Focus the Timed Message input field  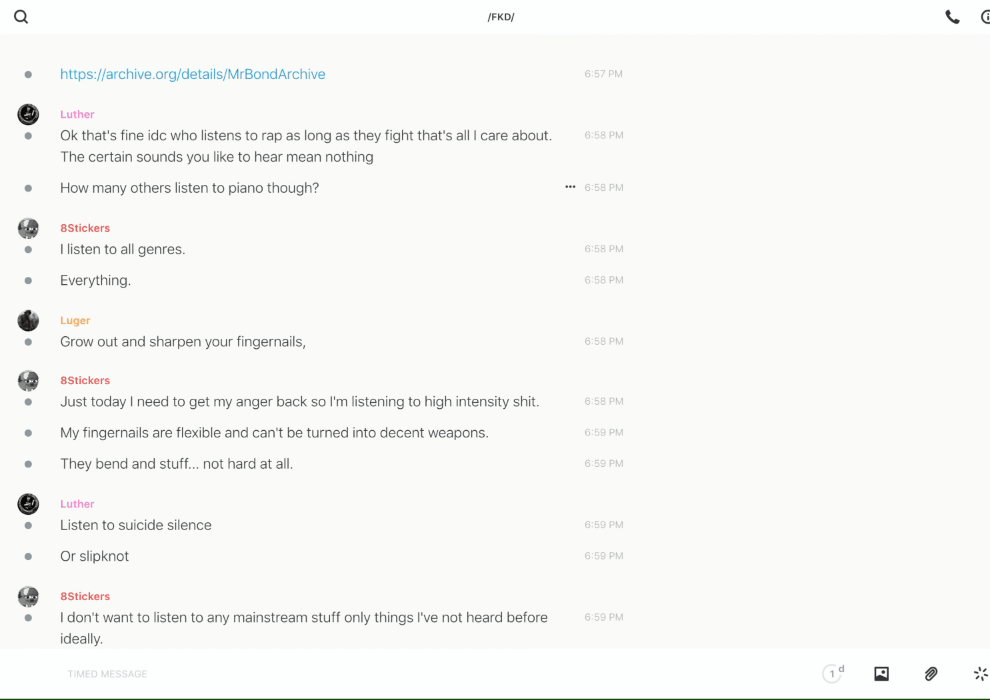click(x=400, y=674)
